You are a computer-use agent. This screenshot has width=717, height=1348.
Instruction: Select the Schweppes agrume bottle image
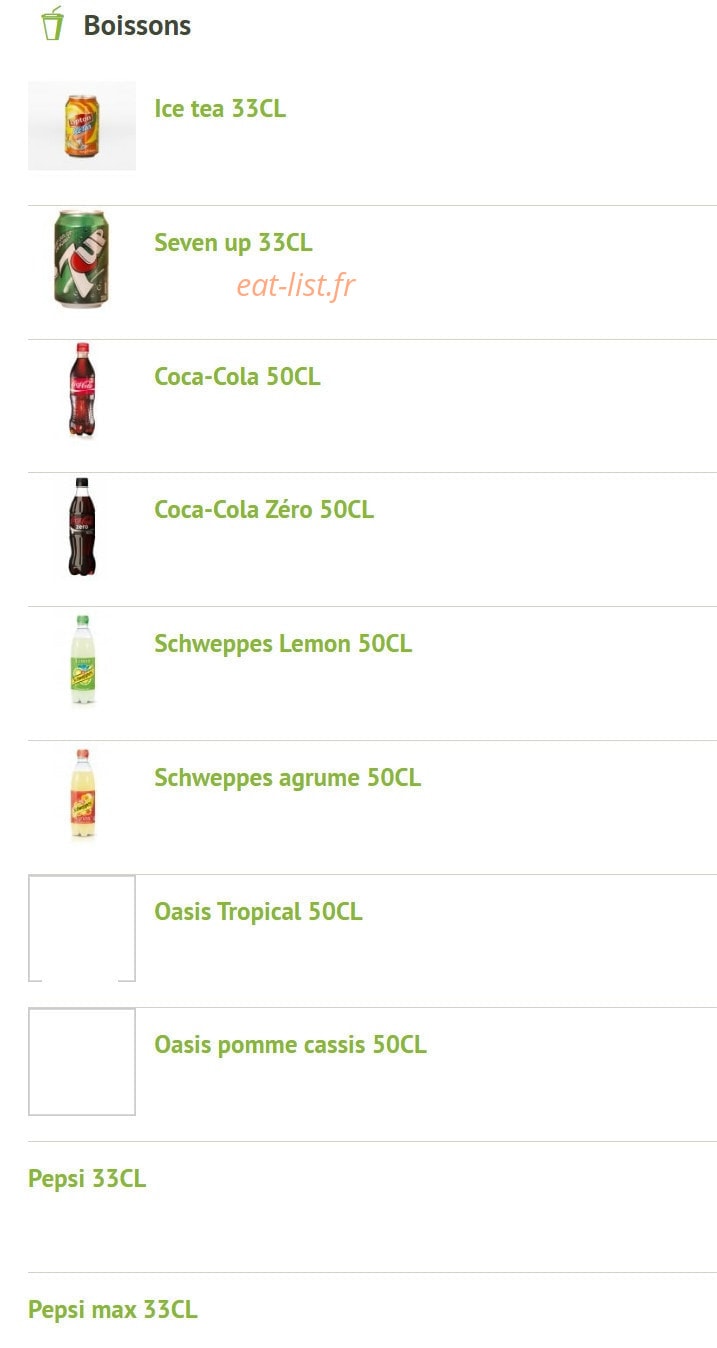point(83,794)
